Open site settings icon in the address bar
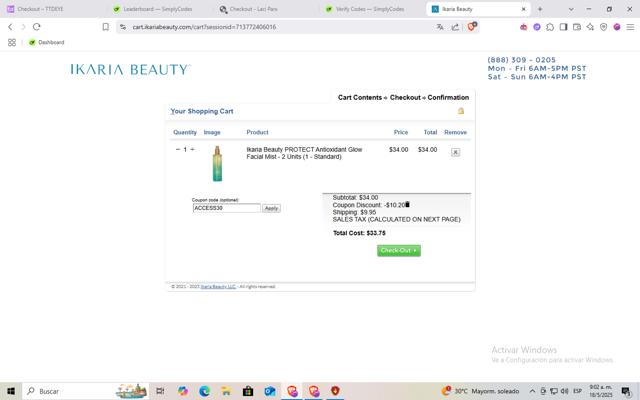Viewport: 640px width, 400px height. (x=122, y=27)
